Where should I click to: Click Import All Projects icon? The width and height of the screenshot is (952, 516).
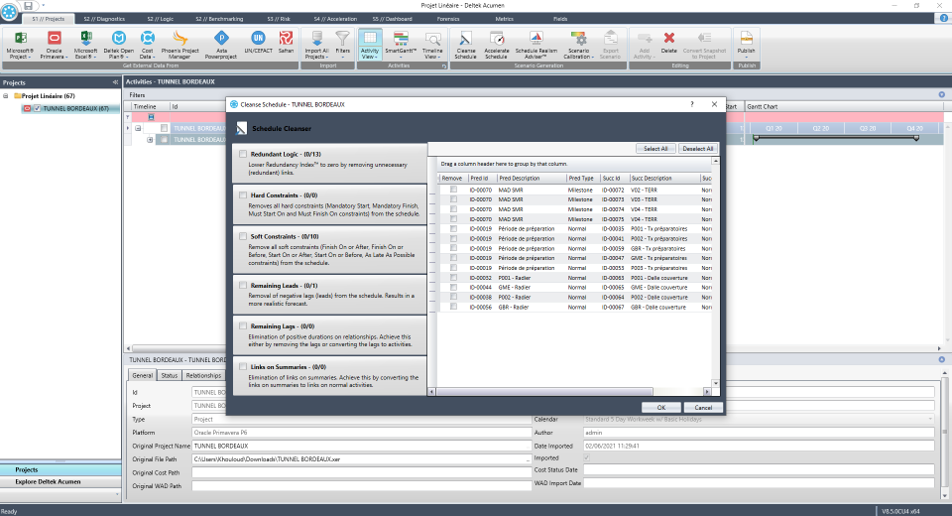[316, 39]
